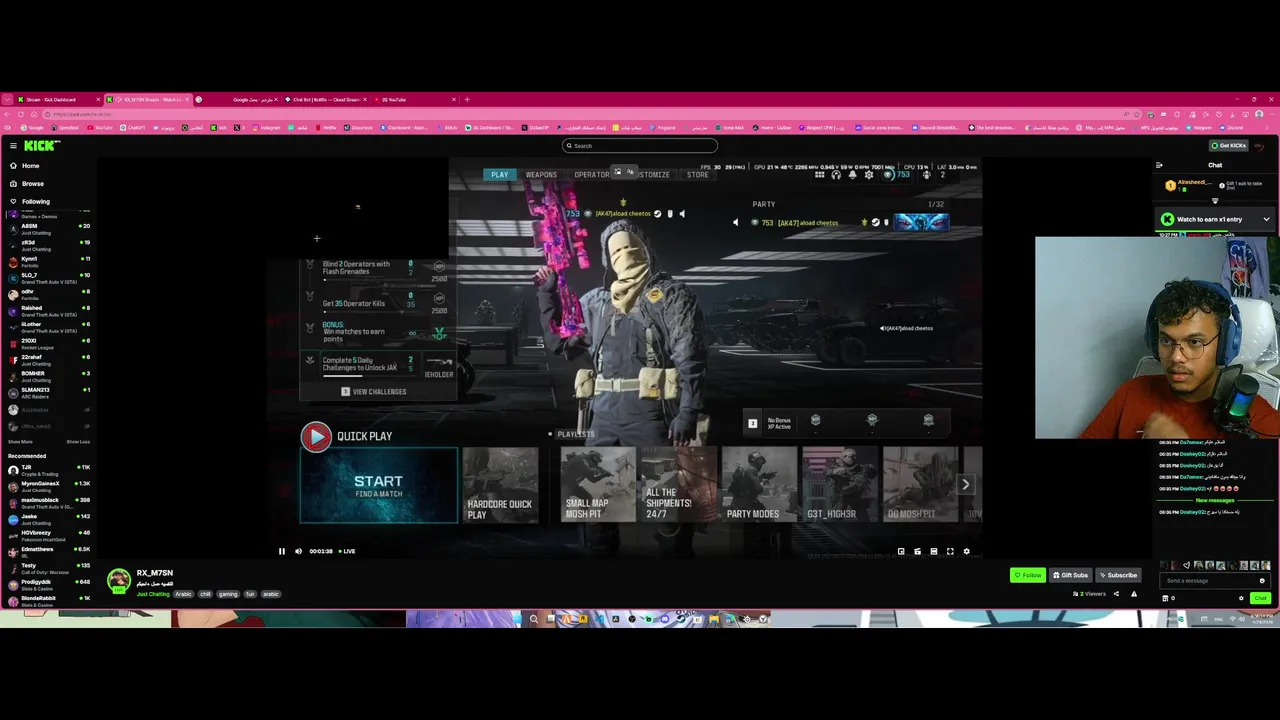Expand the gift leaderboard chevron

tap(1215, 200)
